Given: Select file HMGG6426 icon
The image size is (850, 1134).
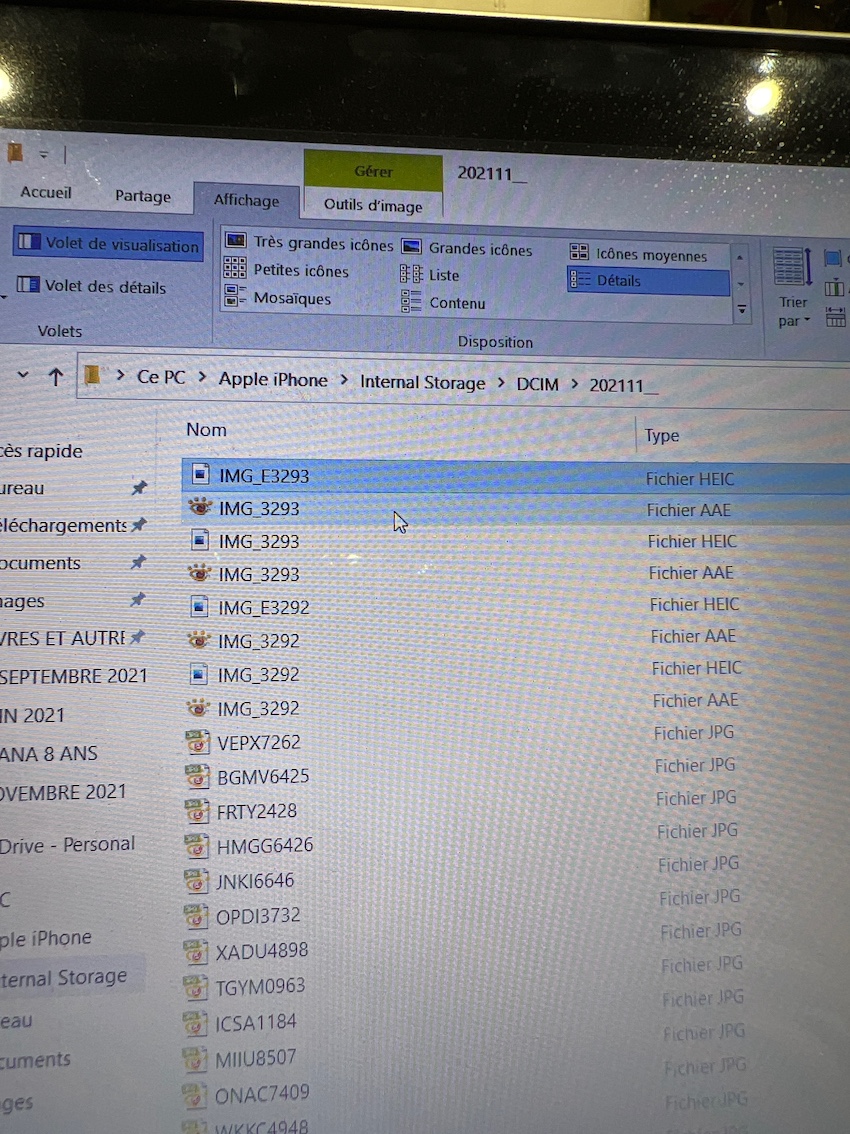Looking at the screenshot, I should click(196, 844).
